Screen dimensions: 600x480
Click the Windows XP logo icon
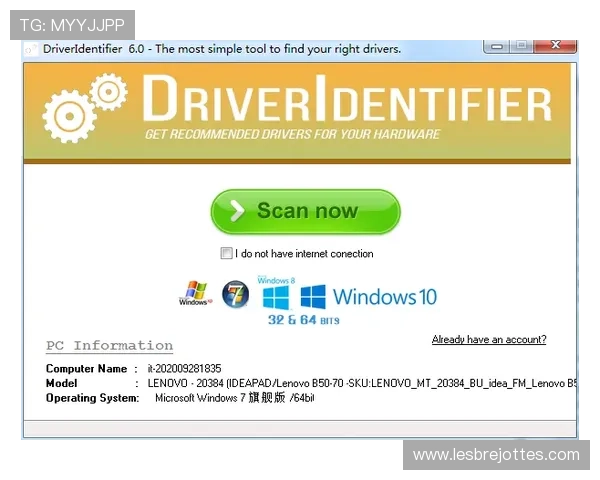pos(194,293)
